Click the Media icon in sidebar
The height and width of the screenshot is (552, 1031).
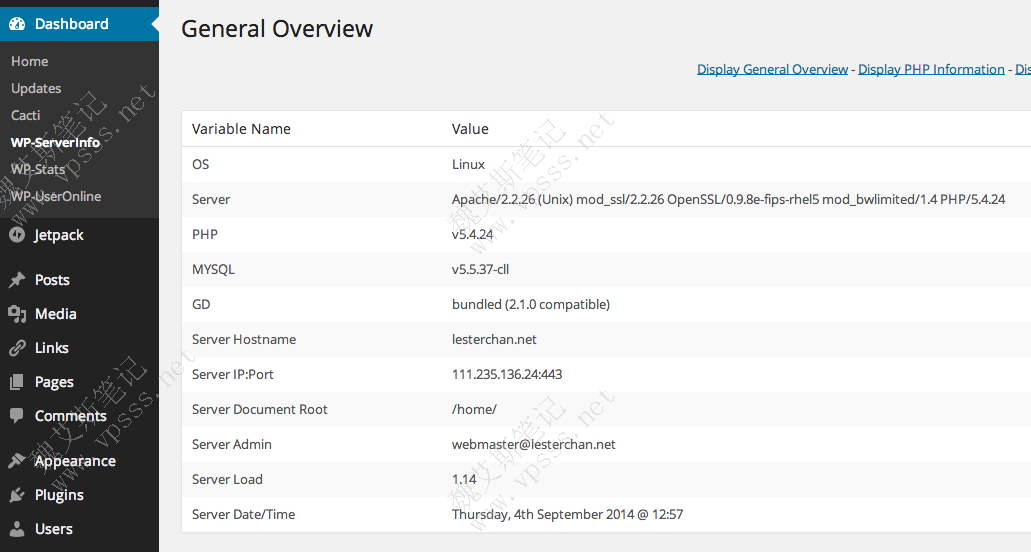(17, 314)
